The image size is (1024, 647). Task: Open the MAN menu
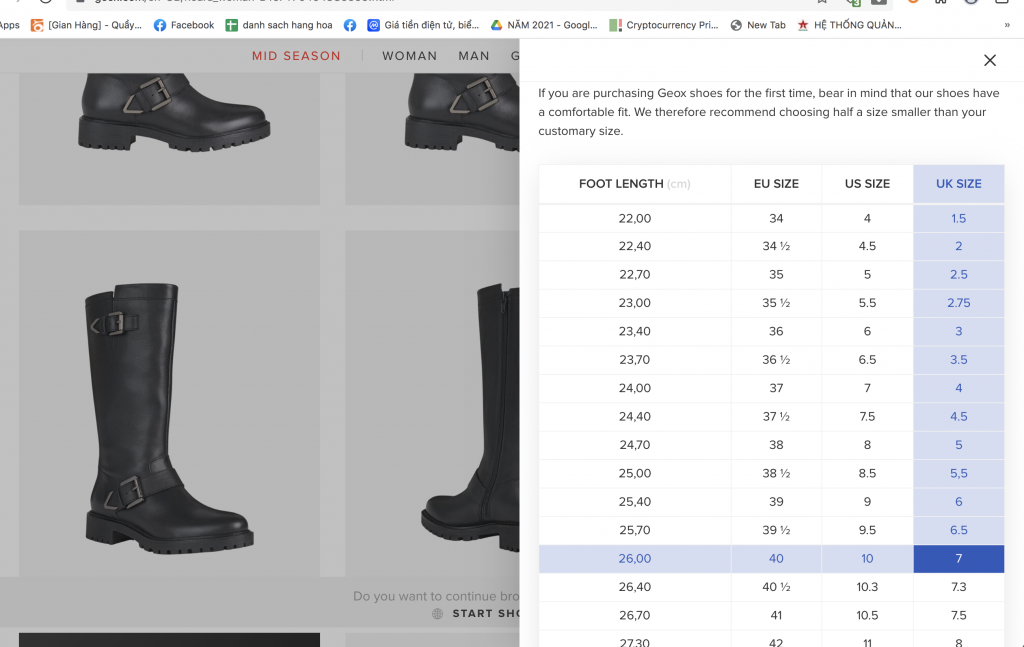[474, 56]
